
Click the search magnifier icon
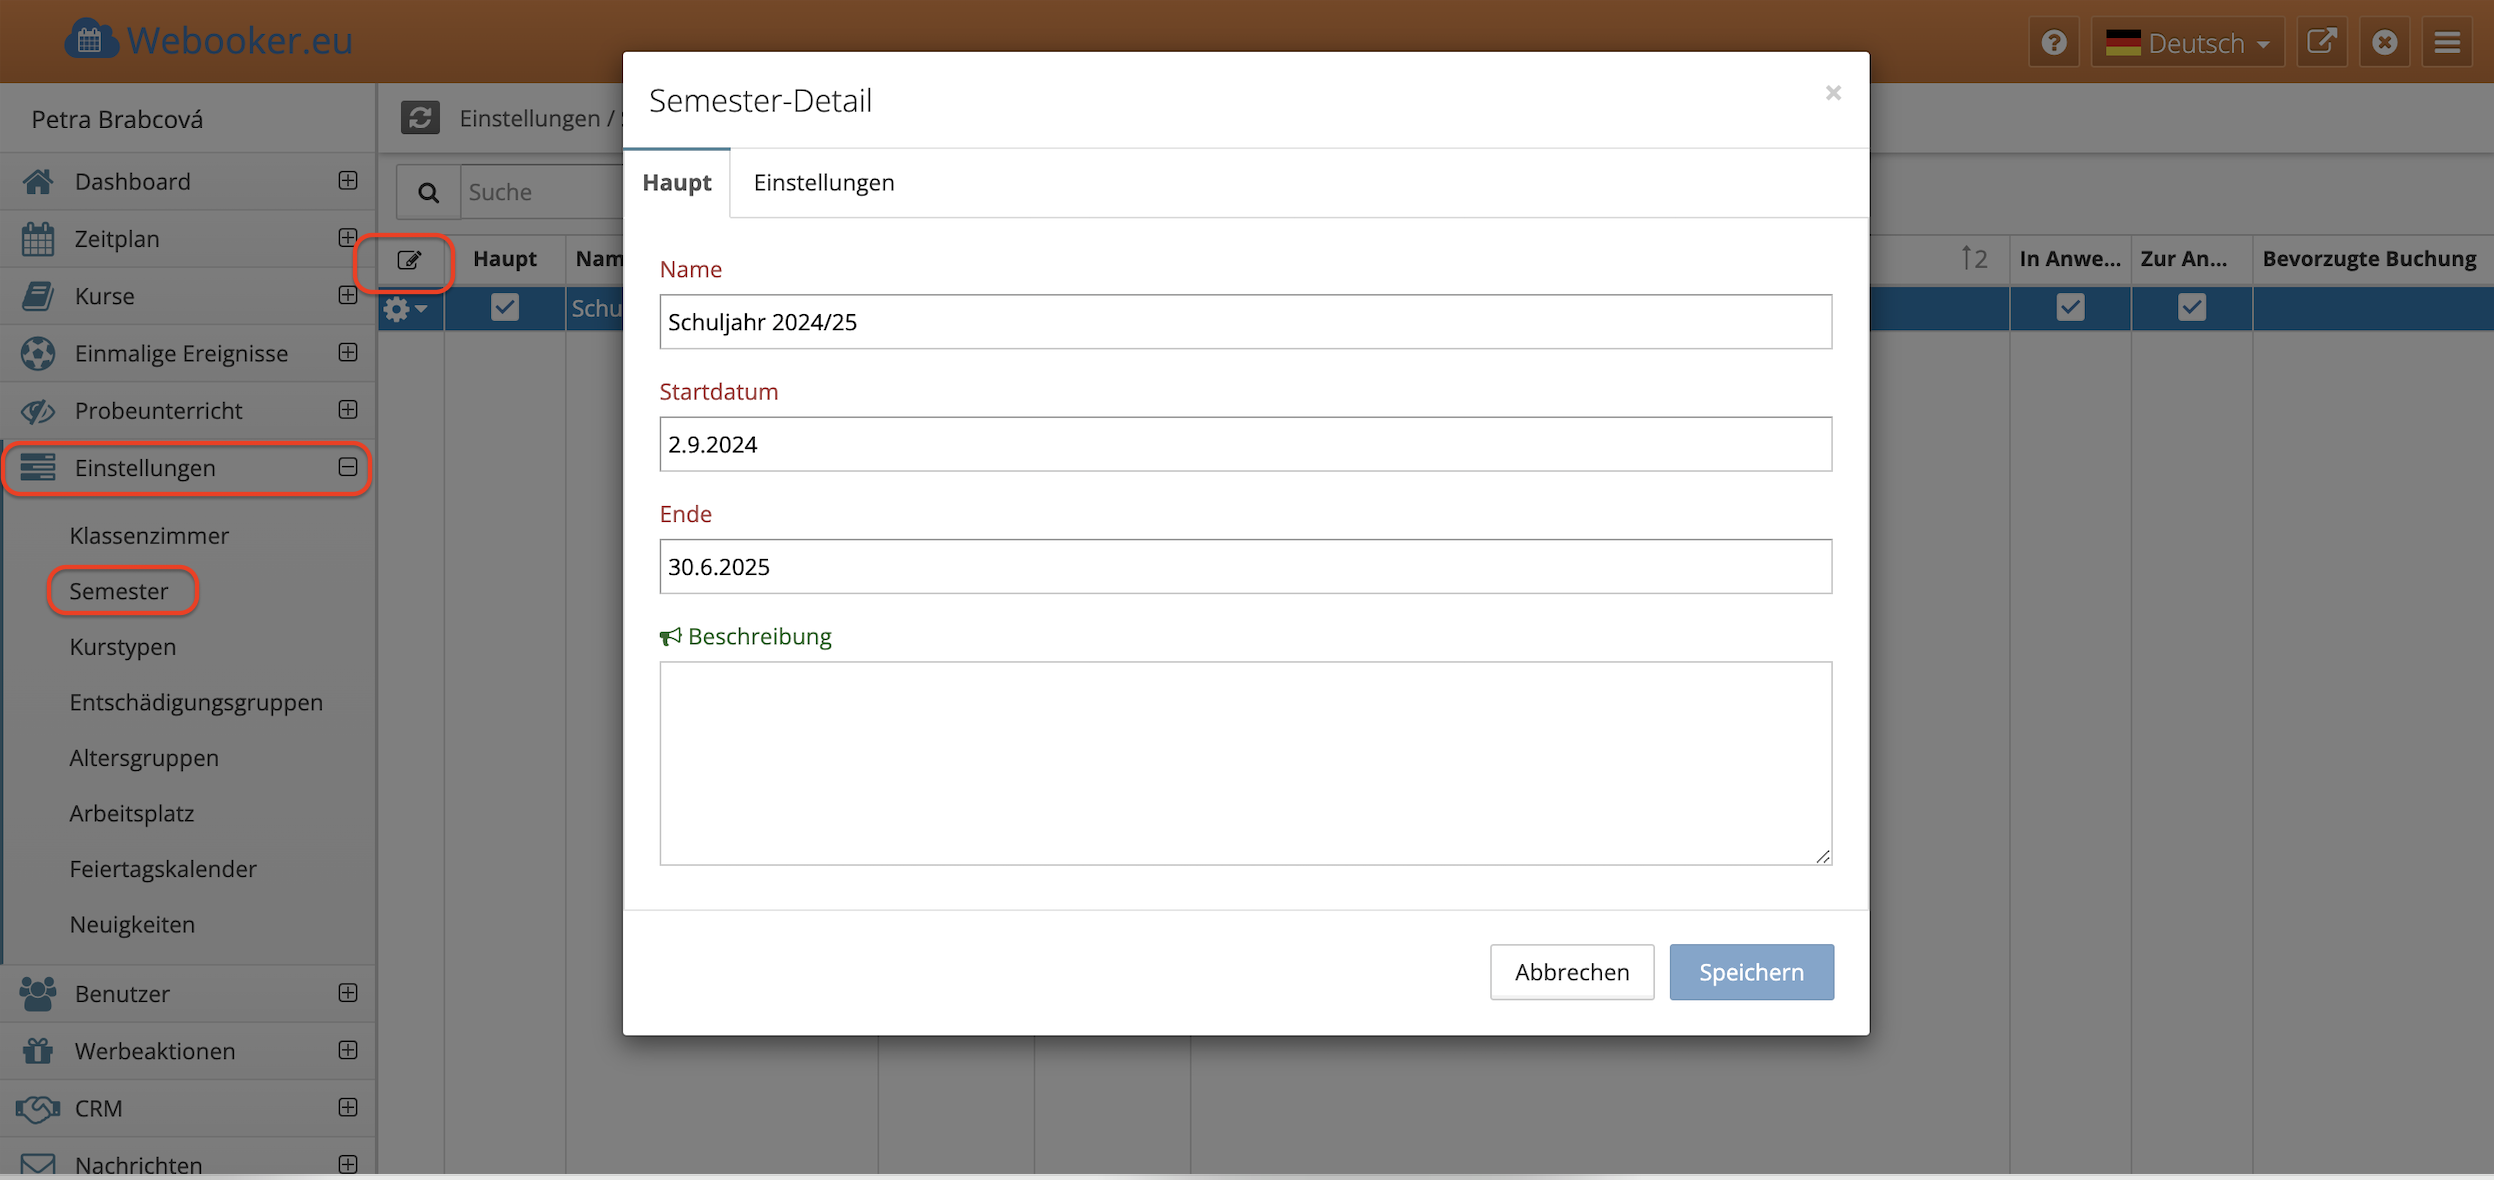(x=428, y=192)
